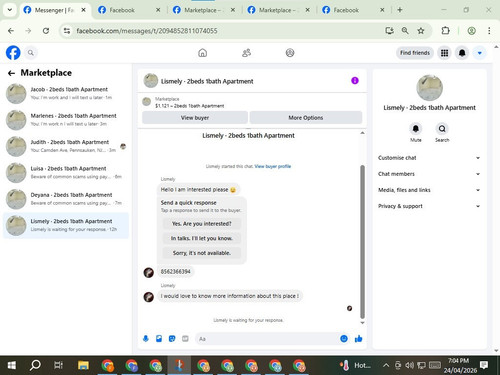Viewport: 500px width, 375px height.
Task: Click the More Options button
Action: [x=306, y=118]
